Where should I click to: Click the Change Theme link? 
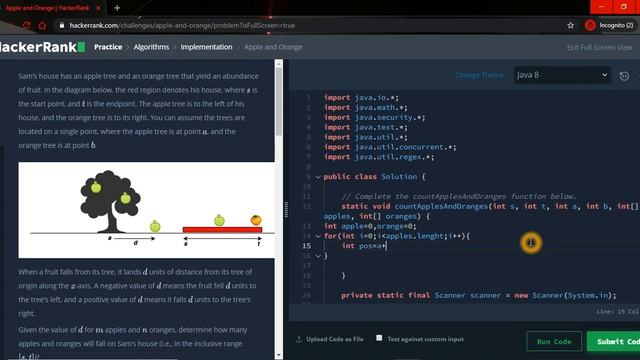pyautogui.click(x=479, y=75)
